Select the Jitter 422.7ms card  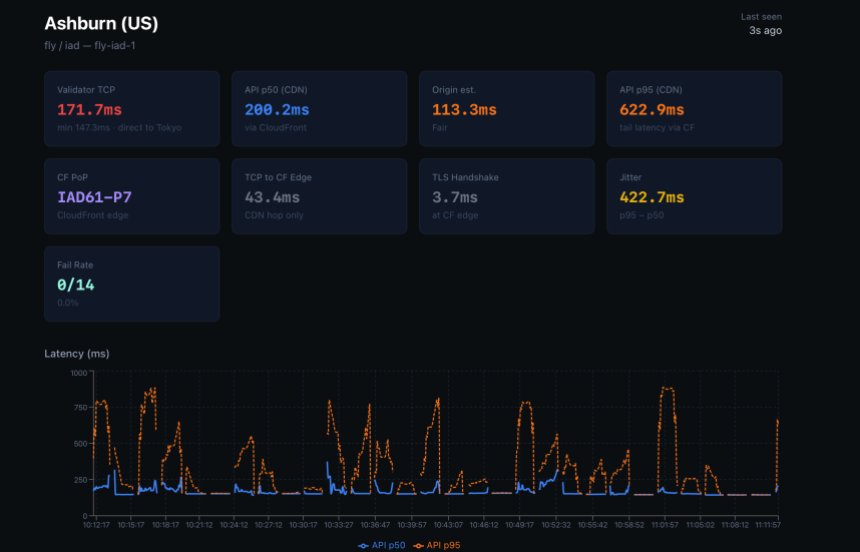(x=694, y=196)
